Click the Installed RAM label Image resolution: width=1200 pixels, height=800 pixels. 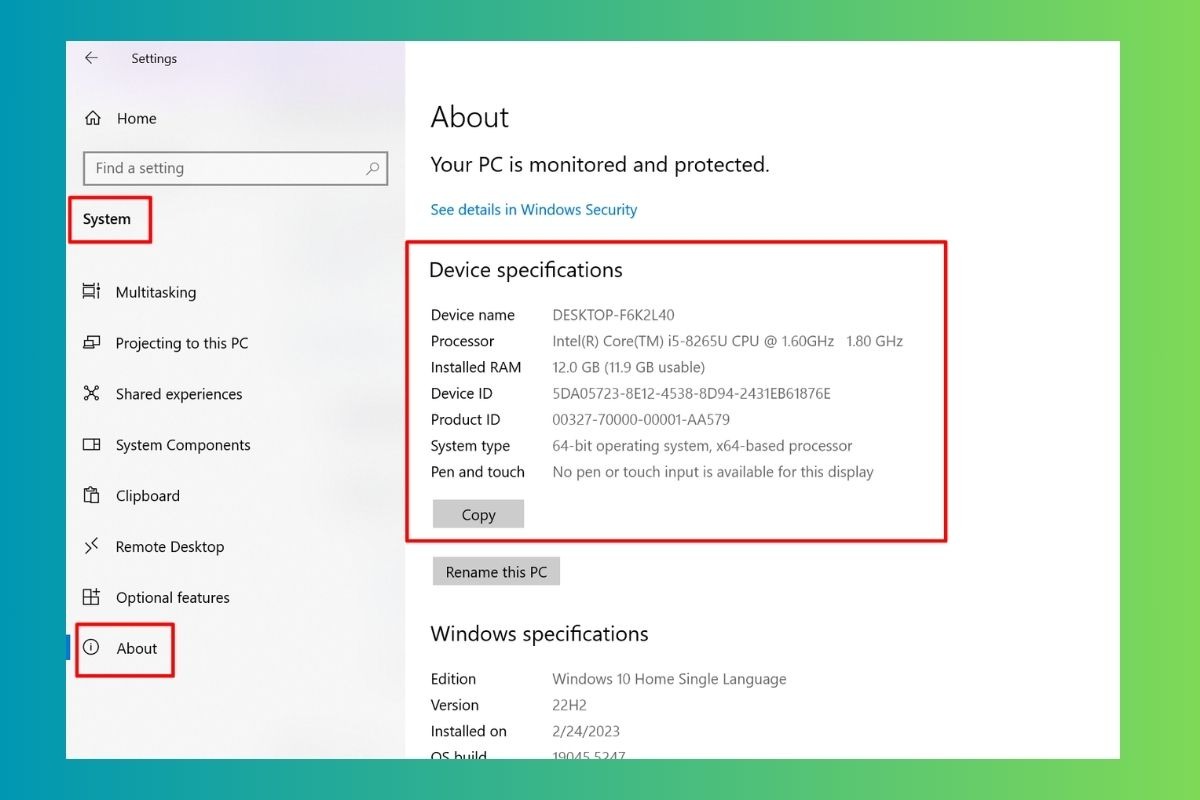click(x=477, y=367)
